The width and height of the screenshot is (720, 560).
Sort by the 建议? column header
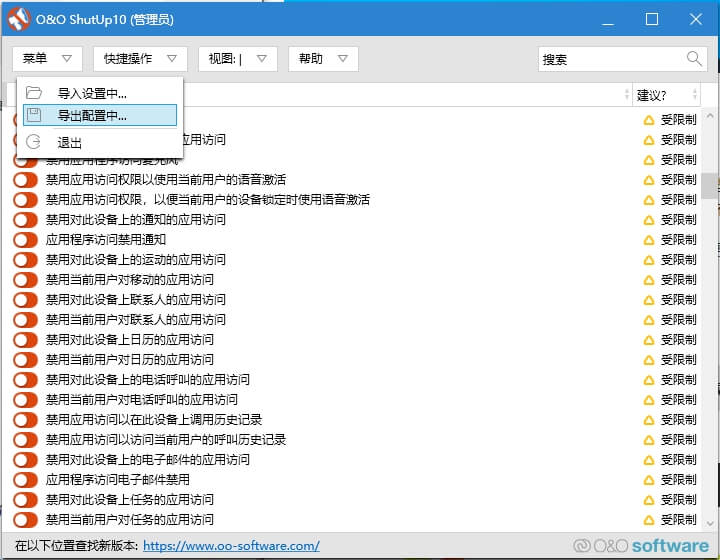(x=666, y=95)
